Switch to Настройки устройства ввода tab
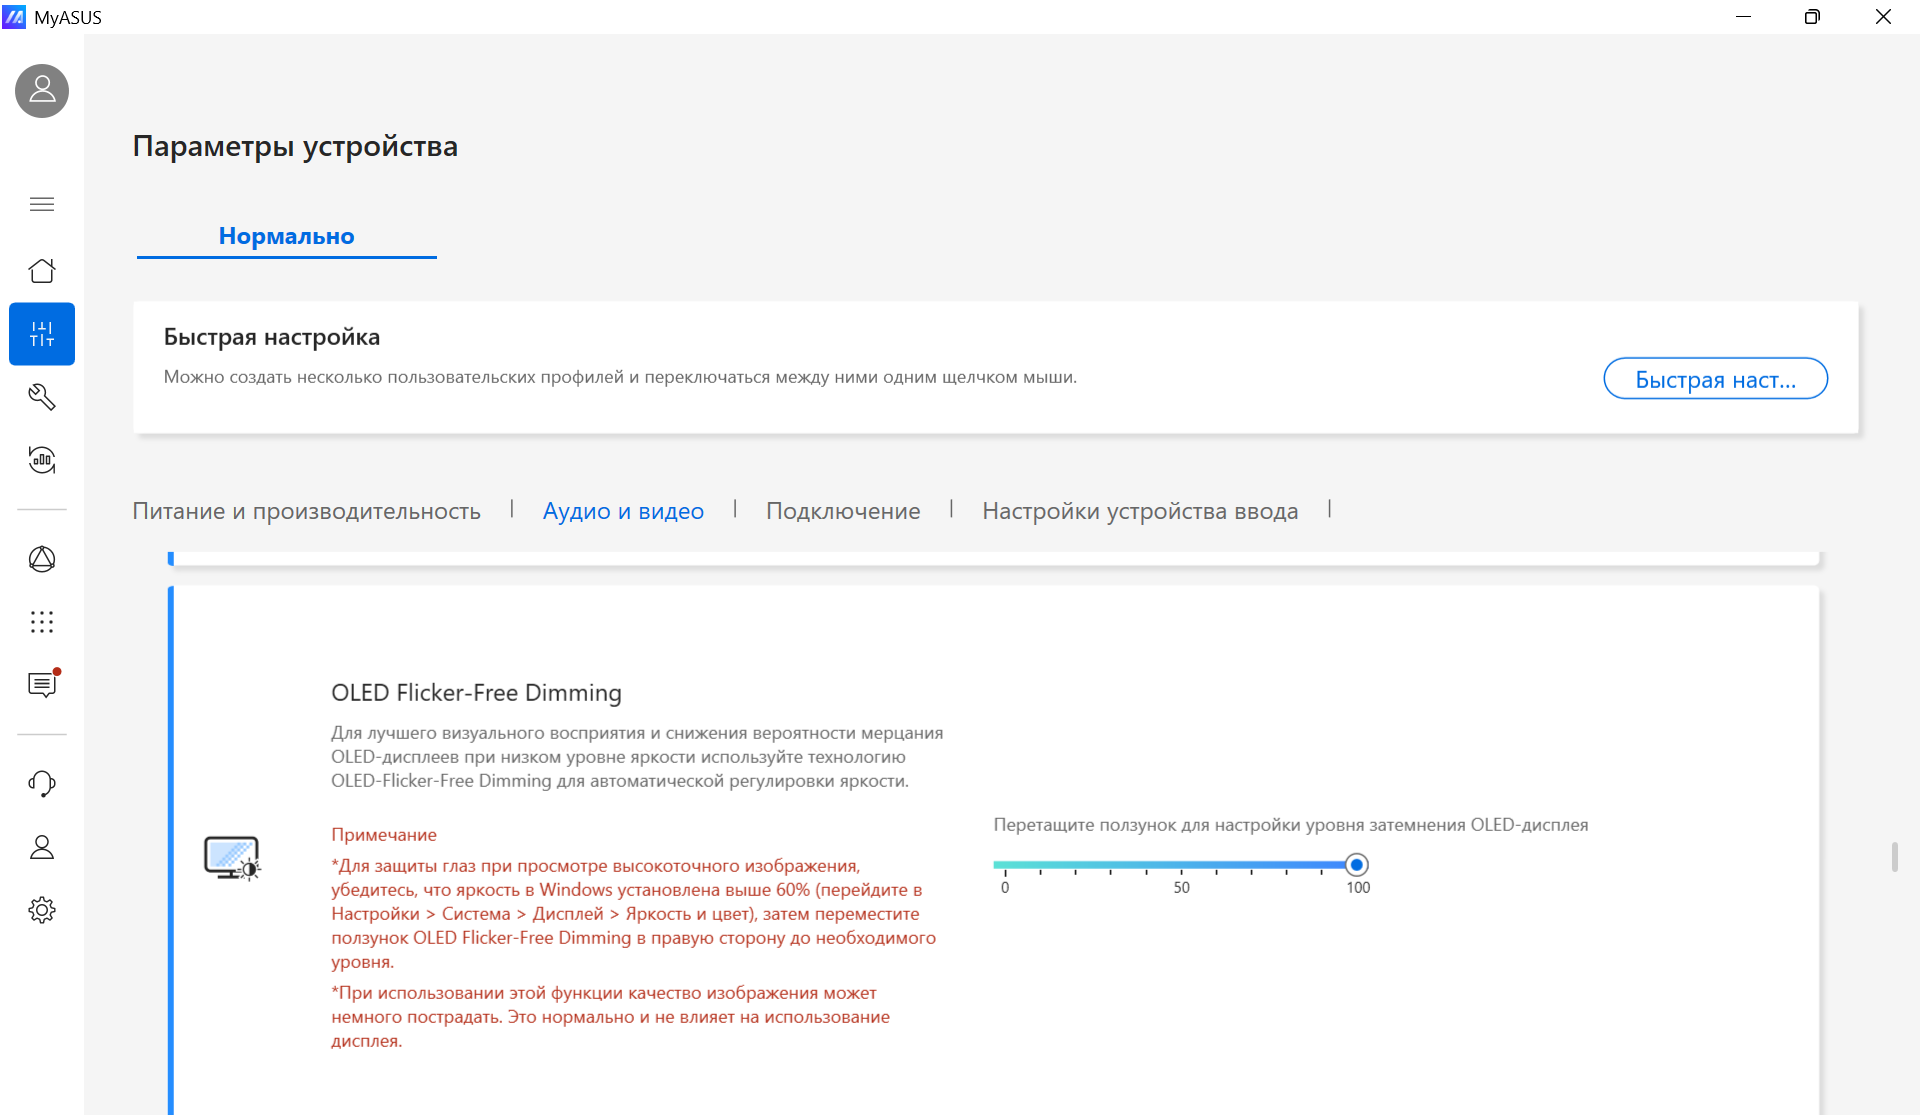This screenshot has width=1920, height=1115. (x=1140, y=511)
